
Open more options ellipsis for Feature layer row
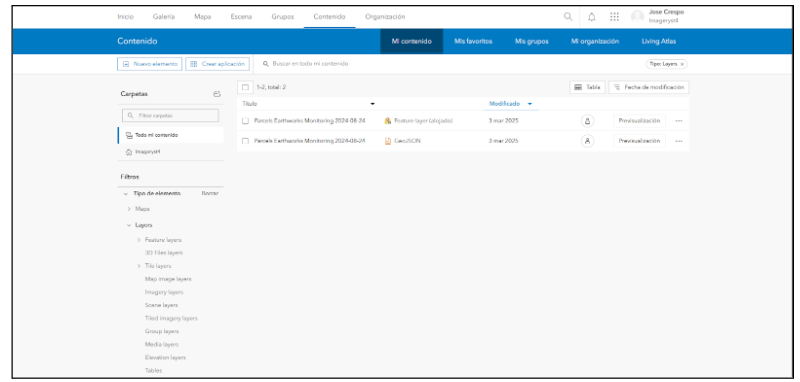coord(679,121)
